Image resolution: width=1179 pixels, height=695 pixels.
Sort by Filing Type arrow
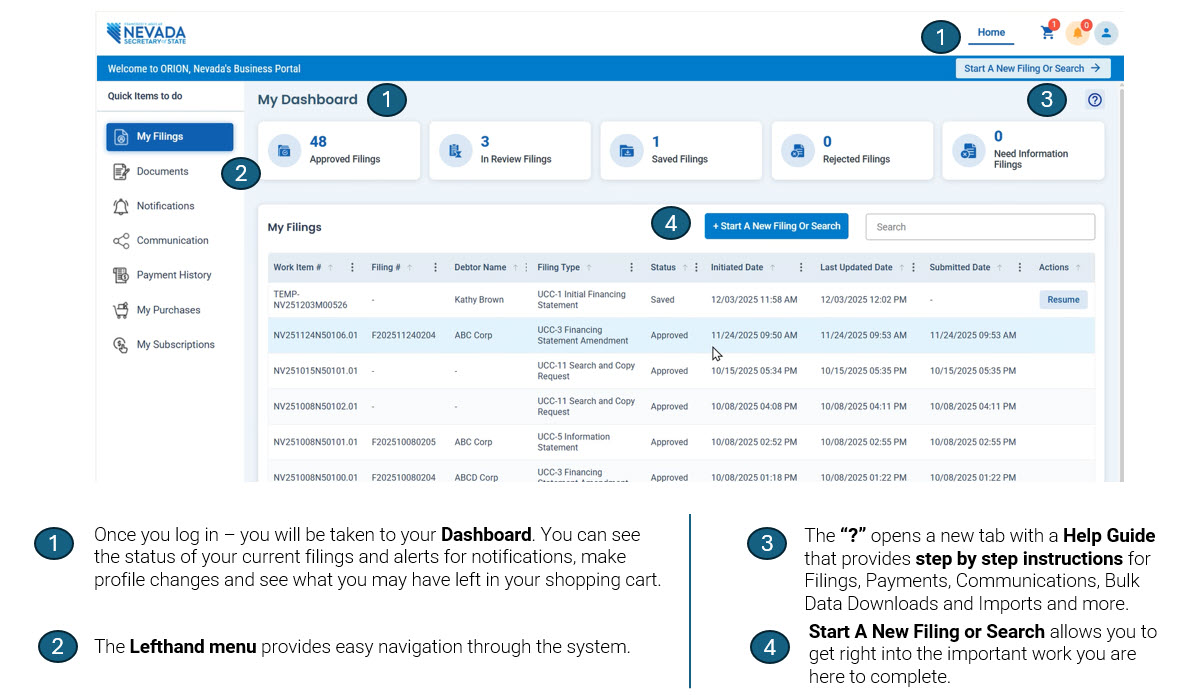pyautogui.click(x=589, y=268)
